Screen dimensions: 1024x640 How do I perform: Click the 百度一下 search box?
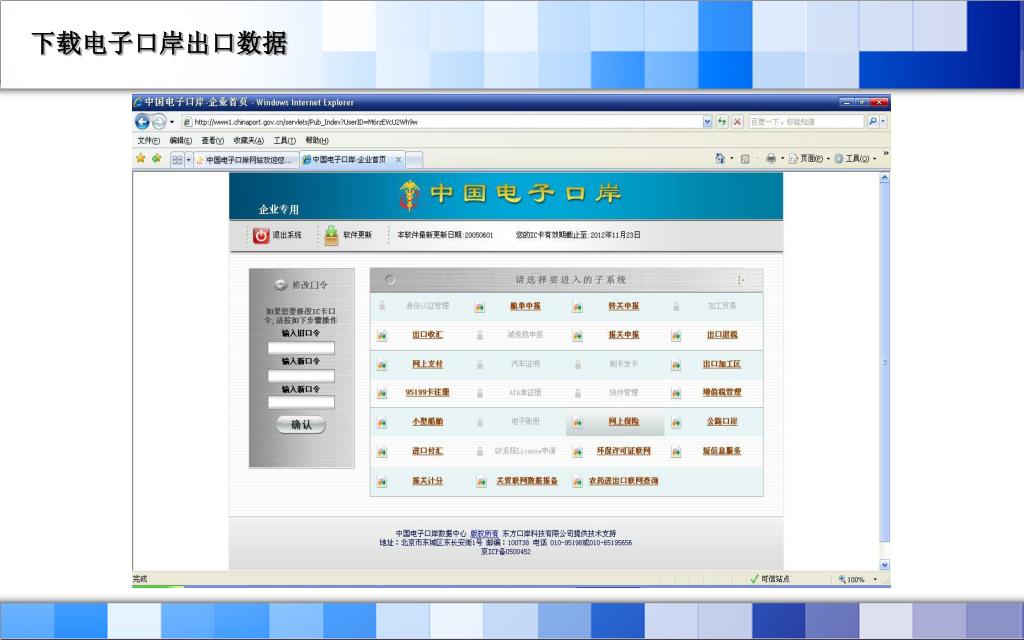(x=805, y=121)
